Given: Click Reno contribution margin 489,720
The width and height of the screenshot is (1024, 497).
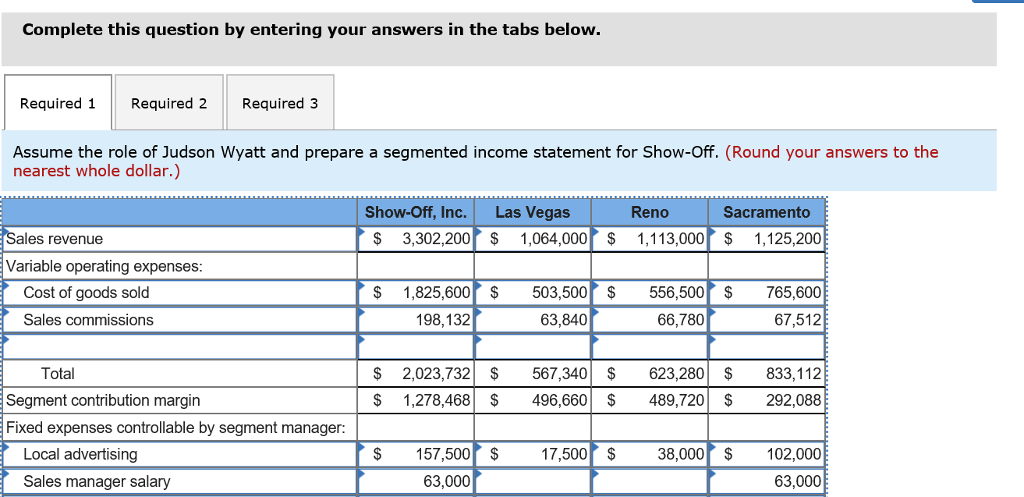Looking at the screenshot, I should (x=650, y=400).
